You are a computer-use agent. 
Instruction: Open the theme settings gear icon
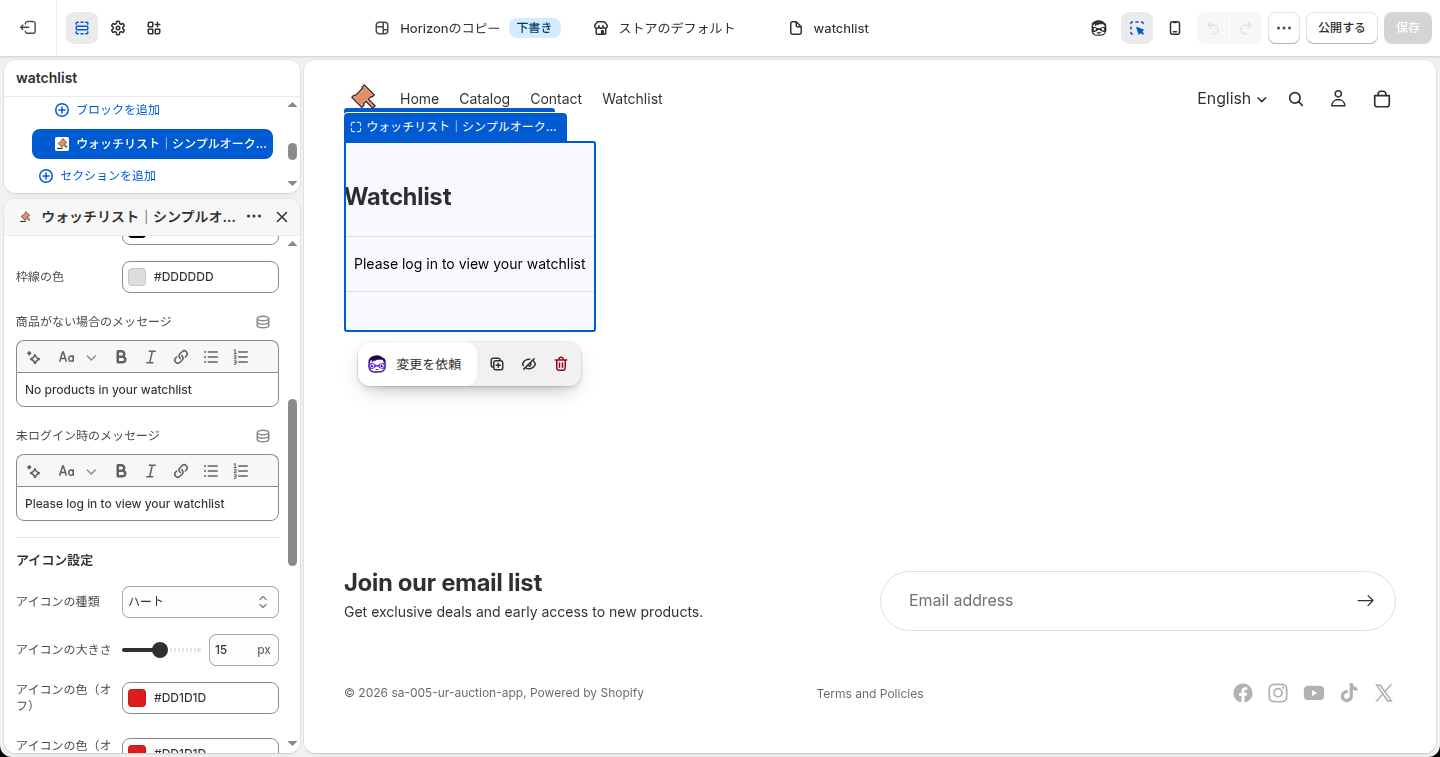(118, 28)
